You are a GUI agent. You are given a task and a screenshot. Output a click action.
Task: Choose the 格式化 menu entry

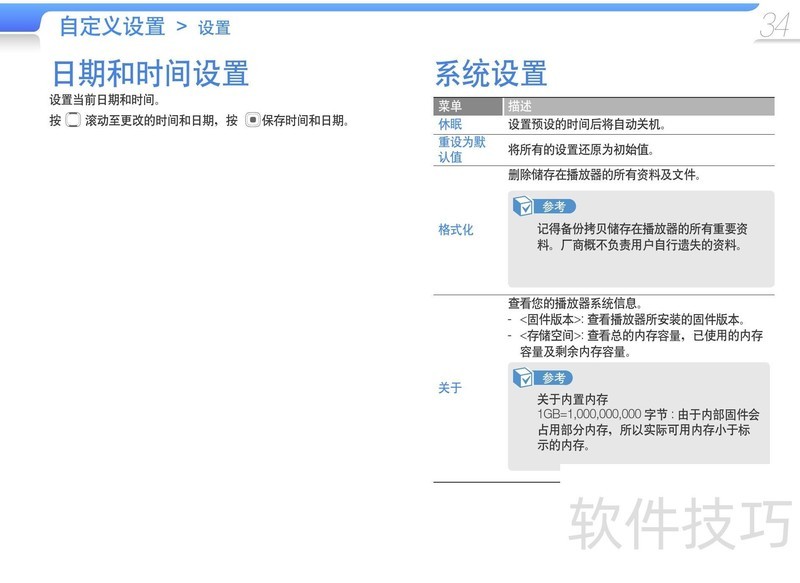click(x=456, y=230)
